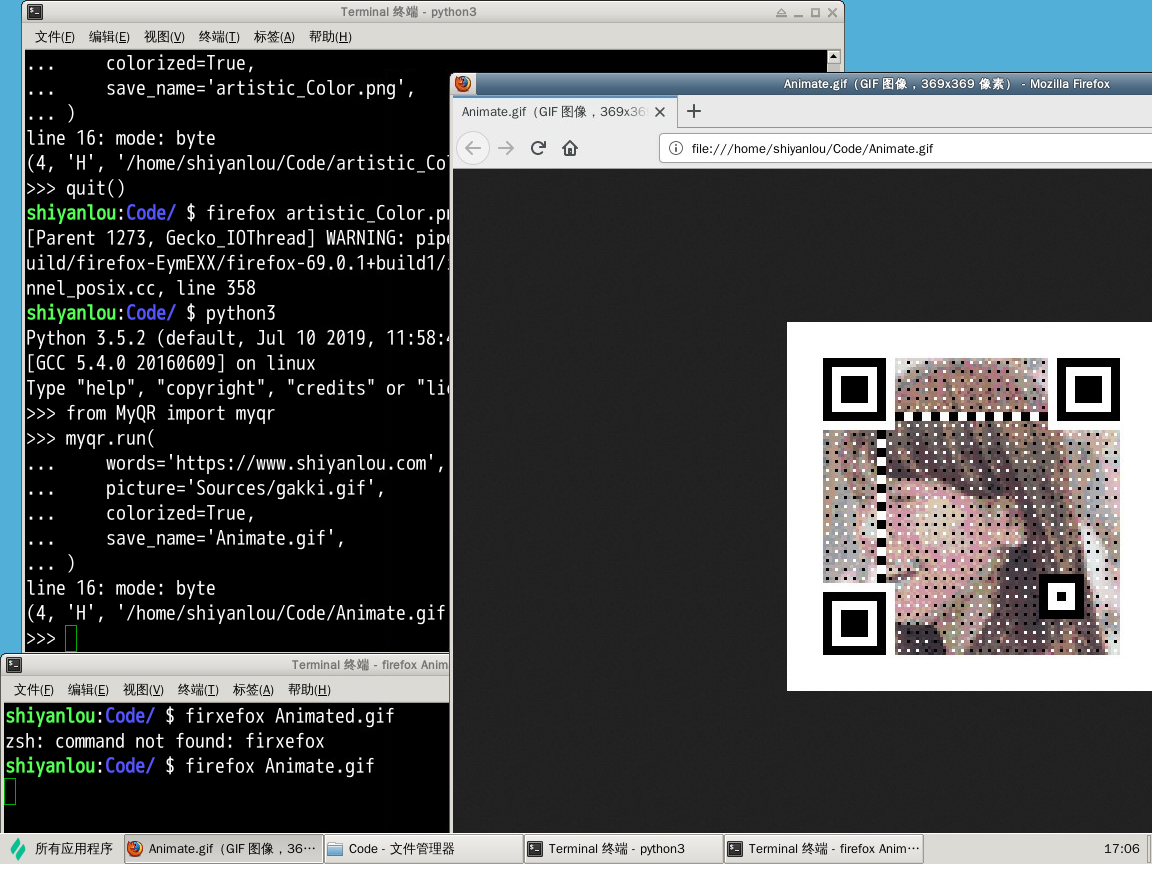Close the python3 terminal window
1152x896 pixels.
tap(832, 12)
